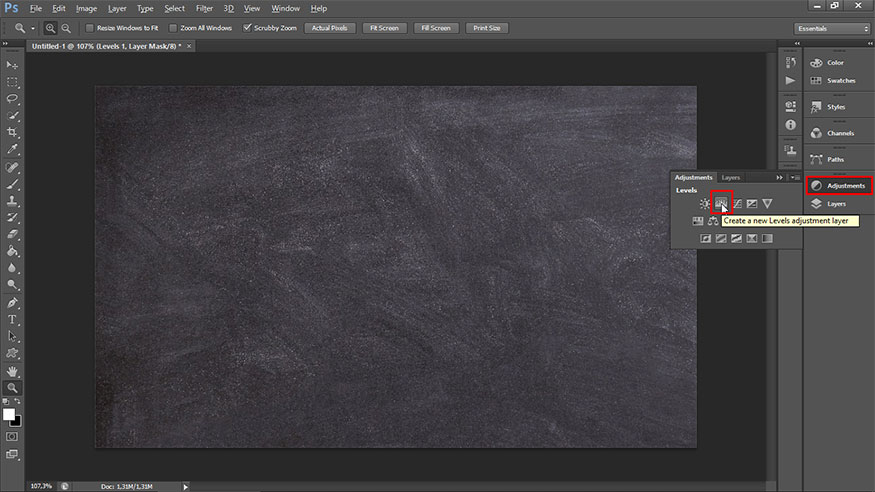Select the Move tool

pos(12,65)
